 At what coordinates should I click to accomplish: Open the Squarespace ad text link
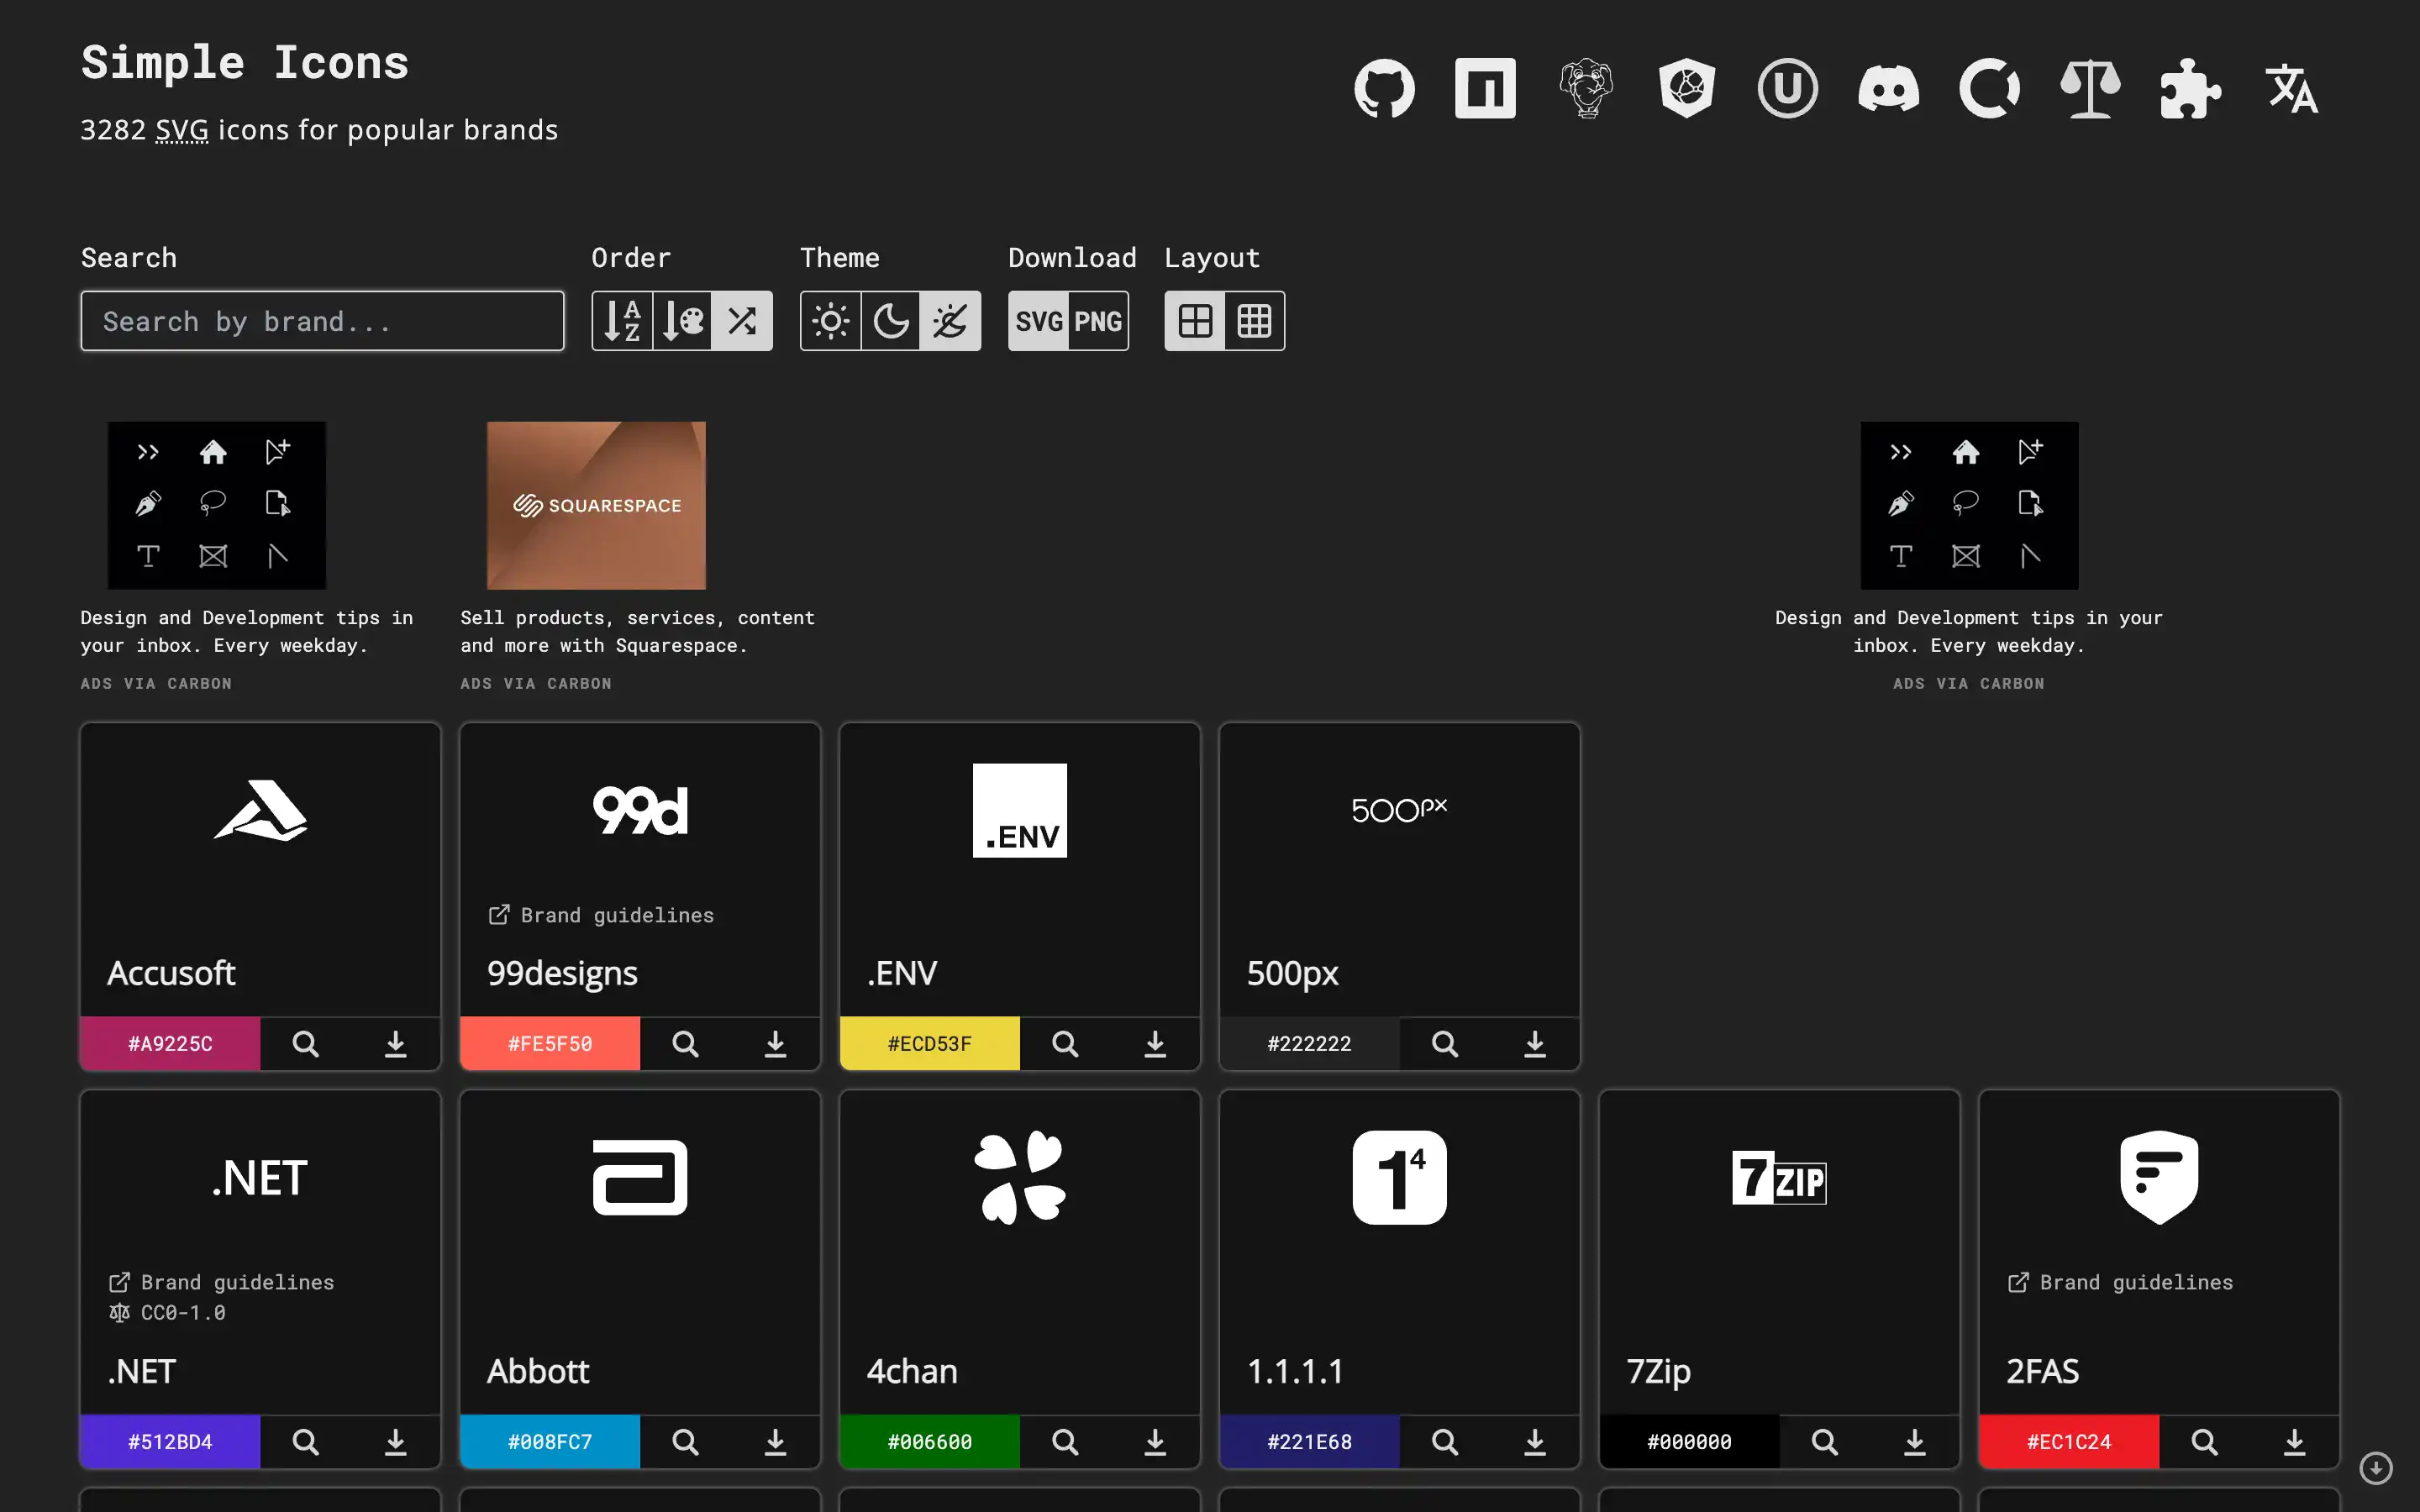click(x=638, y=632)
